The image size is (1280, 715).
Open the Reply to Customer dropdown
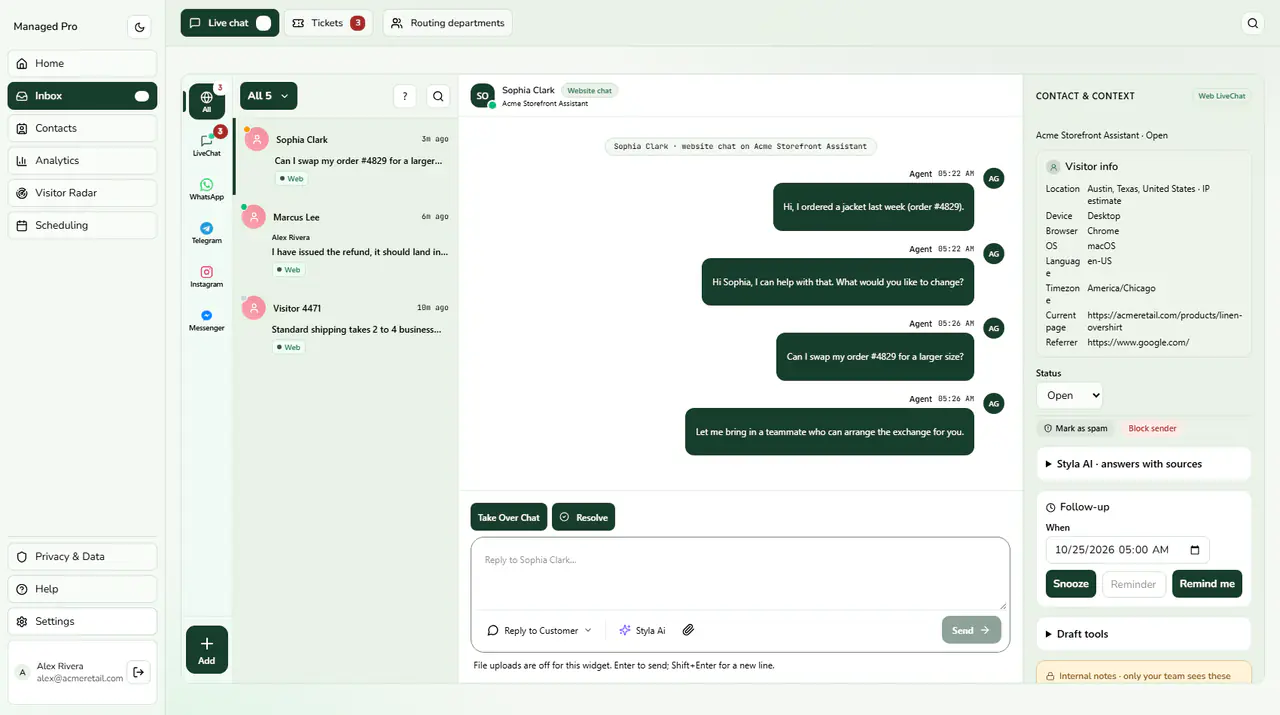(539, 630)
